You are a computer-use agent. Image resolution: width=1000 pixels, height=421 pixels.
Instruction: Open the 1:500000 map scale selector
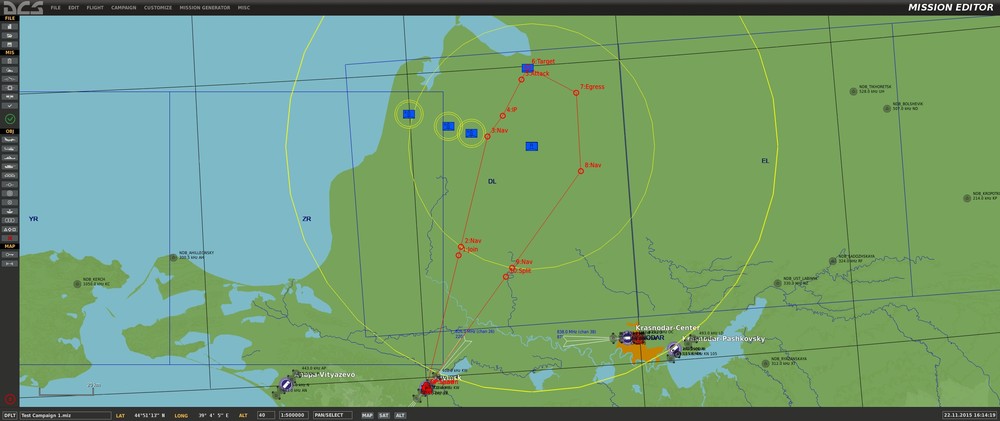(294, 415)
